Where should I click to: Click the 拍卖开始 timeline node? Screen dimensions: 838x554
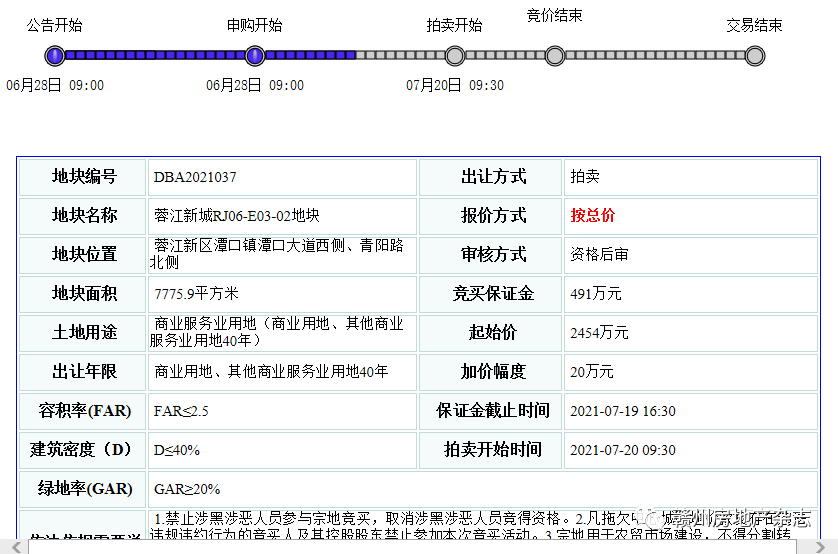click(455, 56)
